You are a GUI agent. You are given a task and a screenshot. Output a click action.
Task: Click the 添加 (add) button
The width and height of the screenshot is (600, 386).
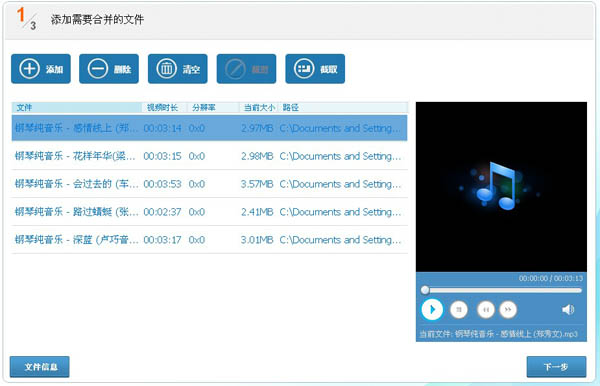pyautogui.click(x=41, y=69)
